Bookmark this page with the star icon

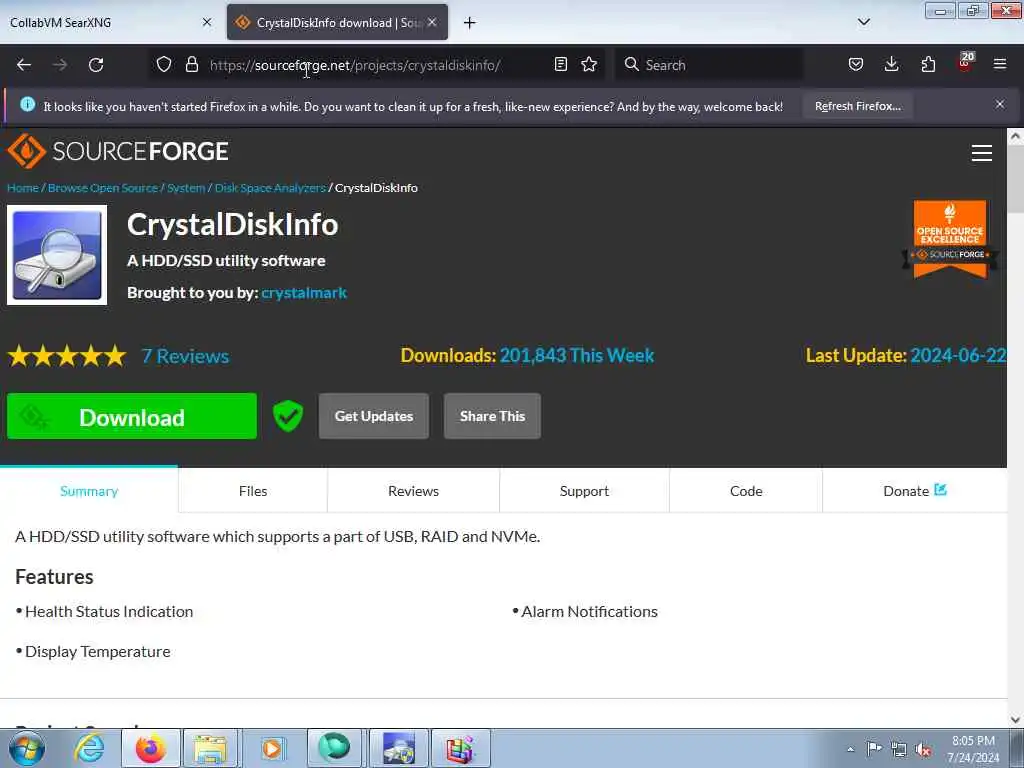pos(589,64)
